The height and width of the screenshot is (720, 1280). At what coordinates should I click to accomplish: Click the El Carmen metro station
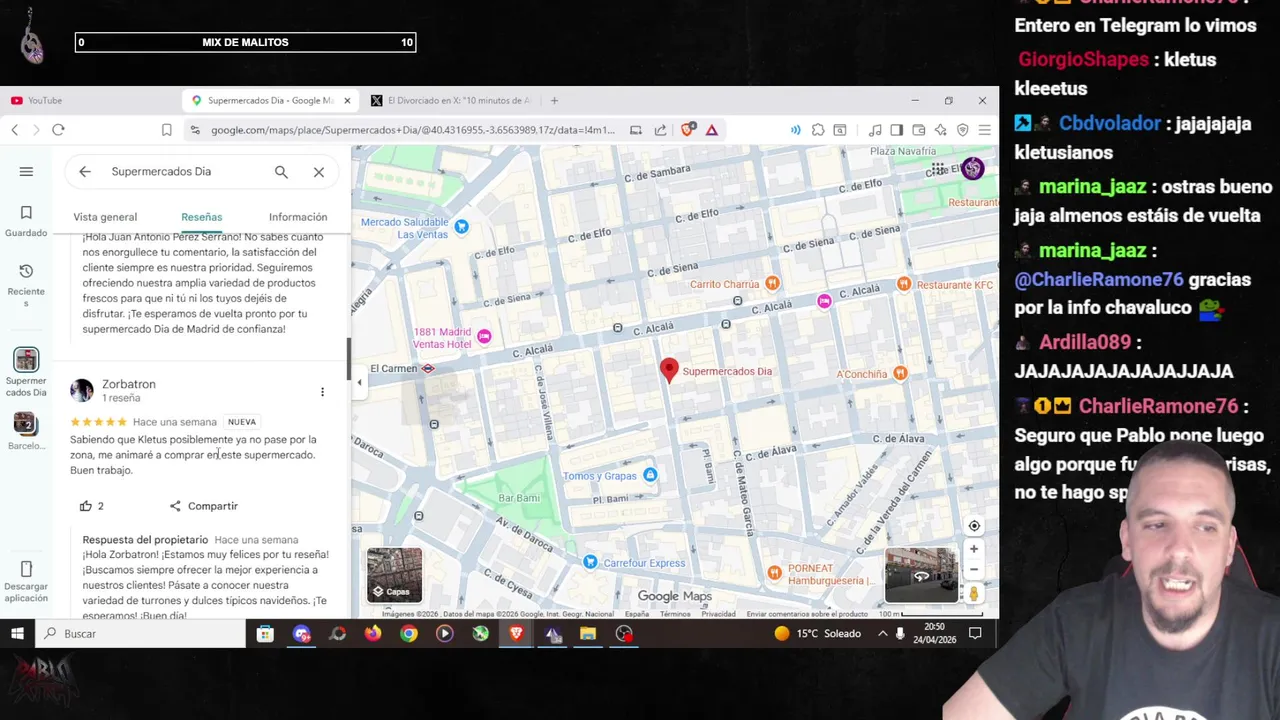(428, 369)
